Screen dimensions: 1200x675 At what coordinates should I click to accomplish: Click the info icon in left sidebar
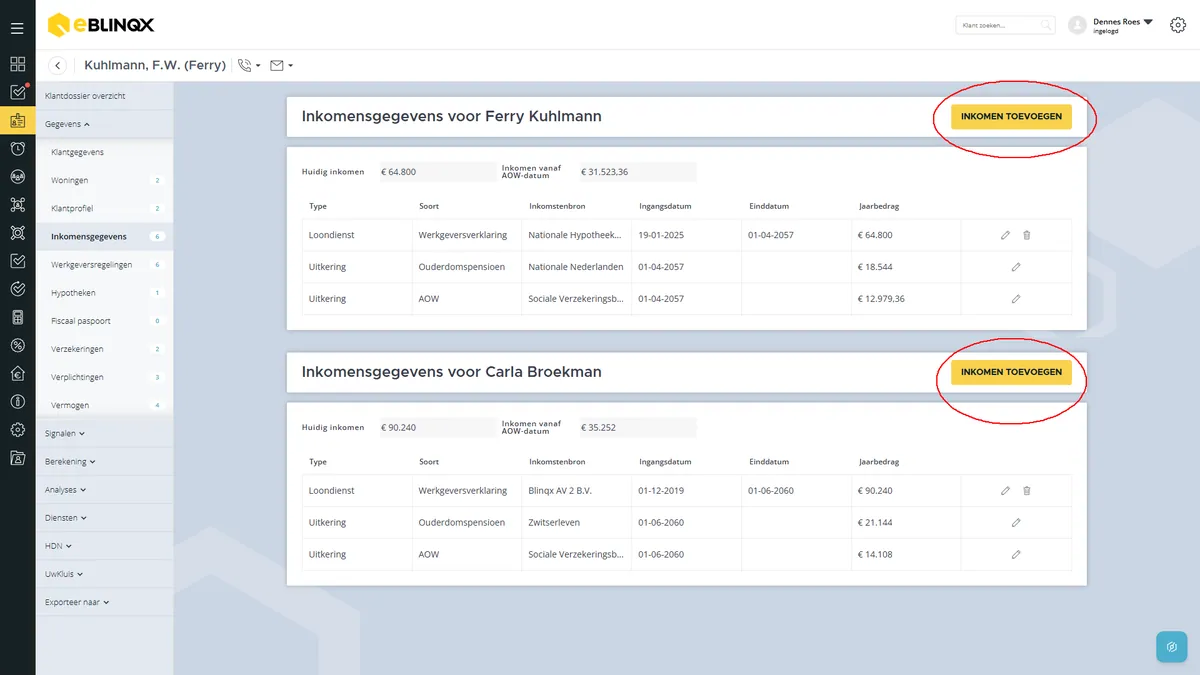[17, 401]
